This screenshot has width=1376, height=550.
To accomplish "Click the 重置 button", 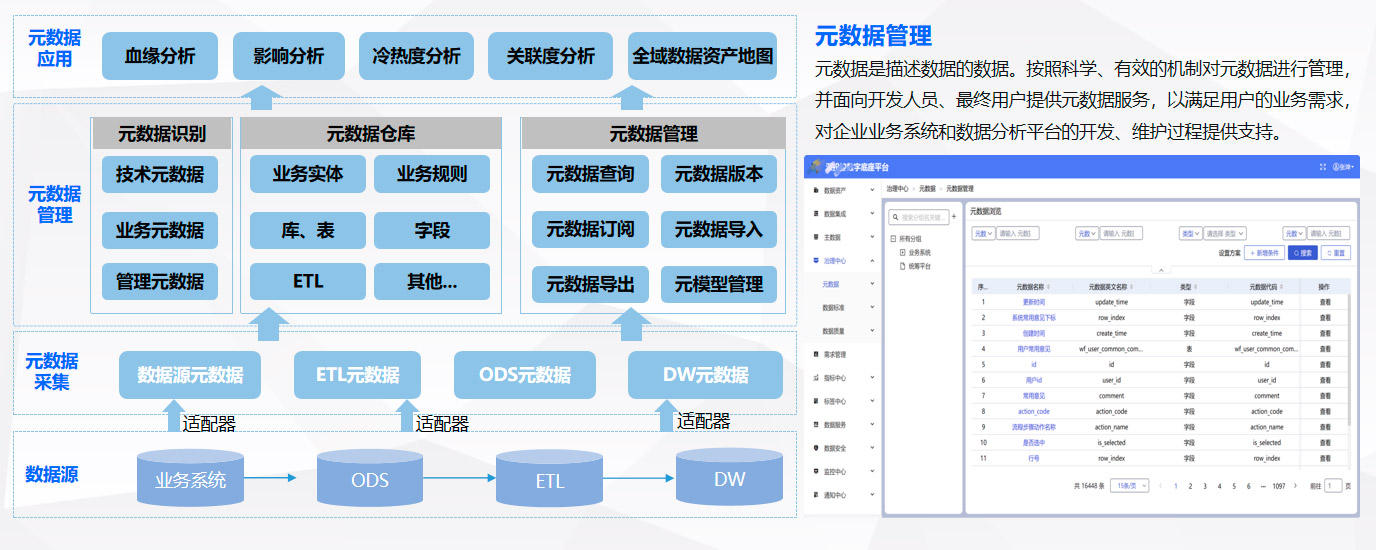I will [1336, 253].
